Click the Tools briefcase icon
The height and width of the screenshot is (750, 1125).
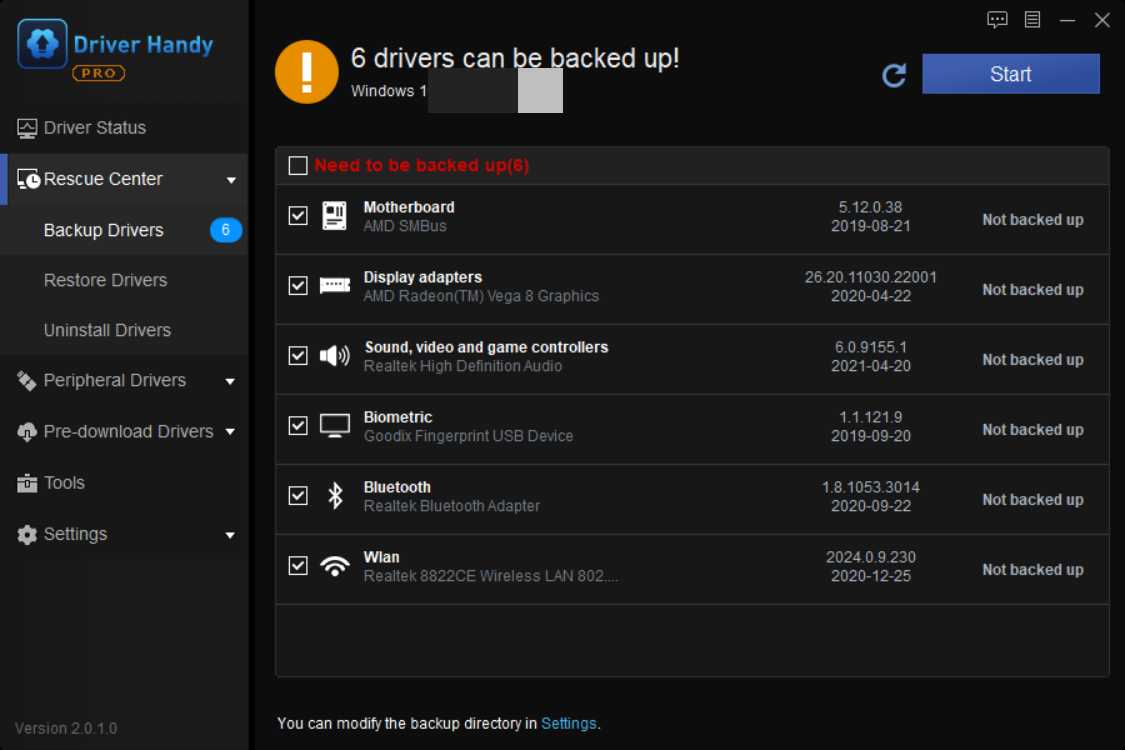tap(25, 482)
